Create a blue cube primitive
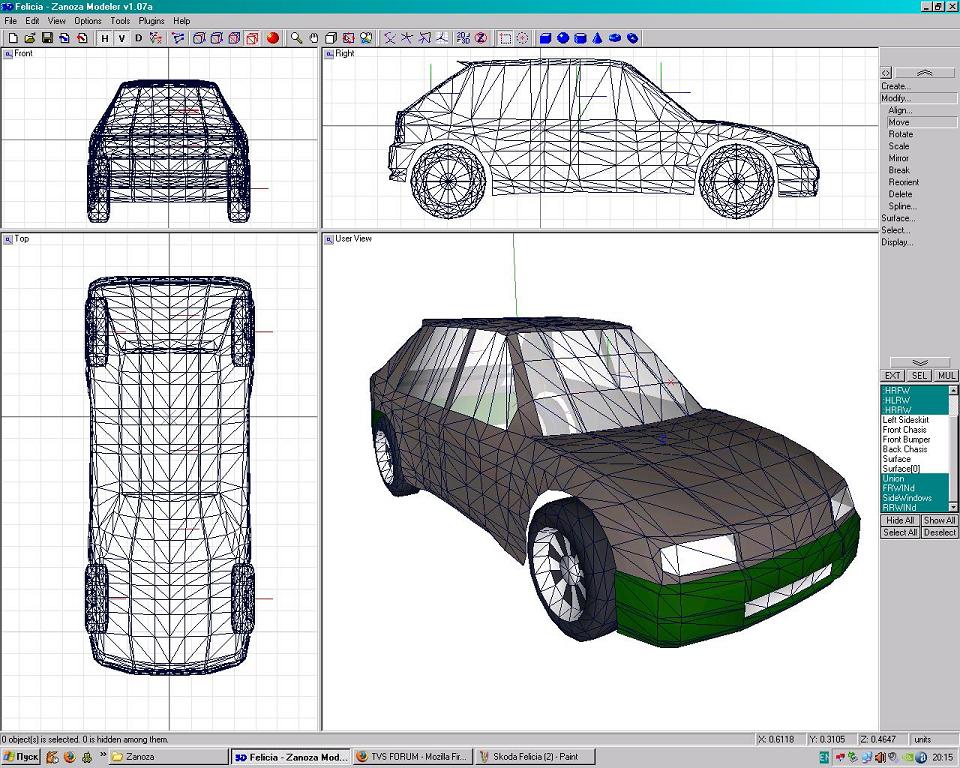 [545, 38]
